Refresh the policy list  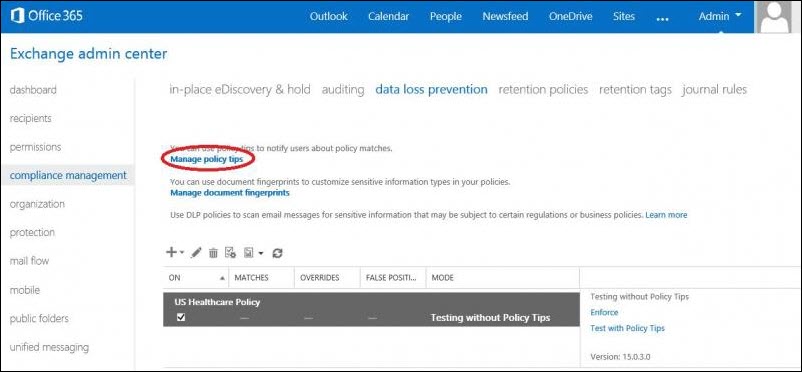click(277, 253)
